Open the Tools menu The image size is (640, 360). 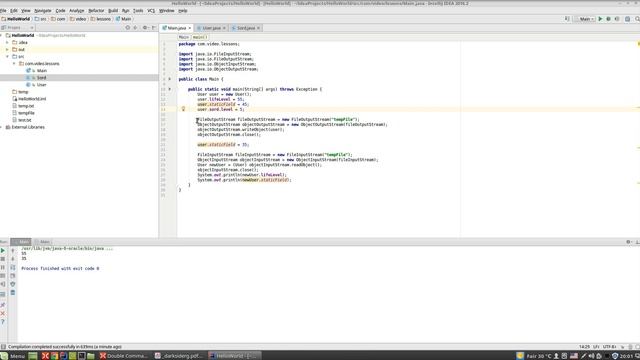[x=138, y=11]
